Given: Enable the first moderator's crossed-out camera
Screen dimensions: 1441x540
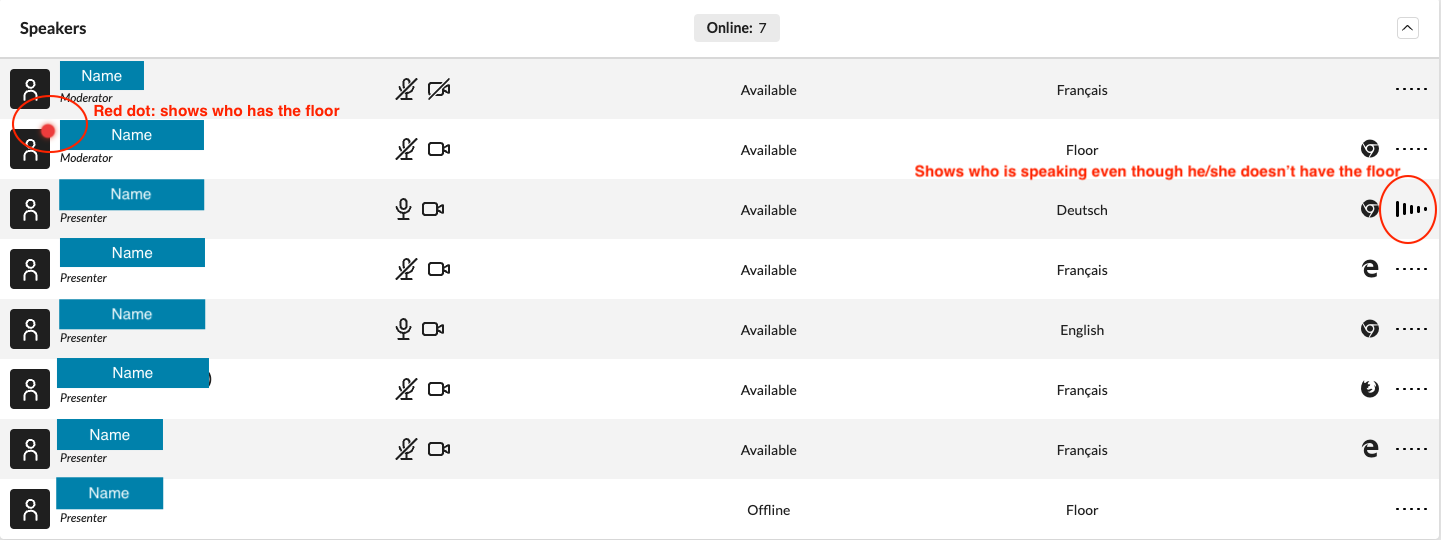Looking at the screenshot, I should [438, 90].
